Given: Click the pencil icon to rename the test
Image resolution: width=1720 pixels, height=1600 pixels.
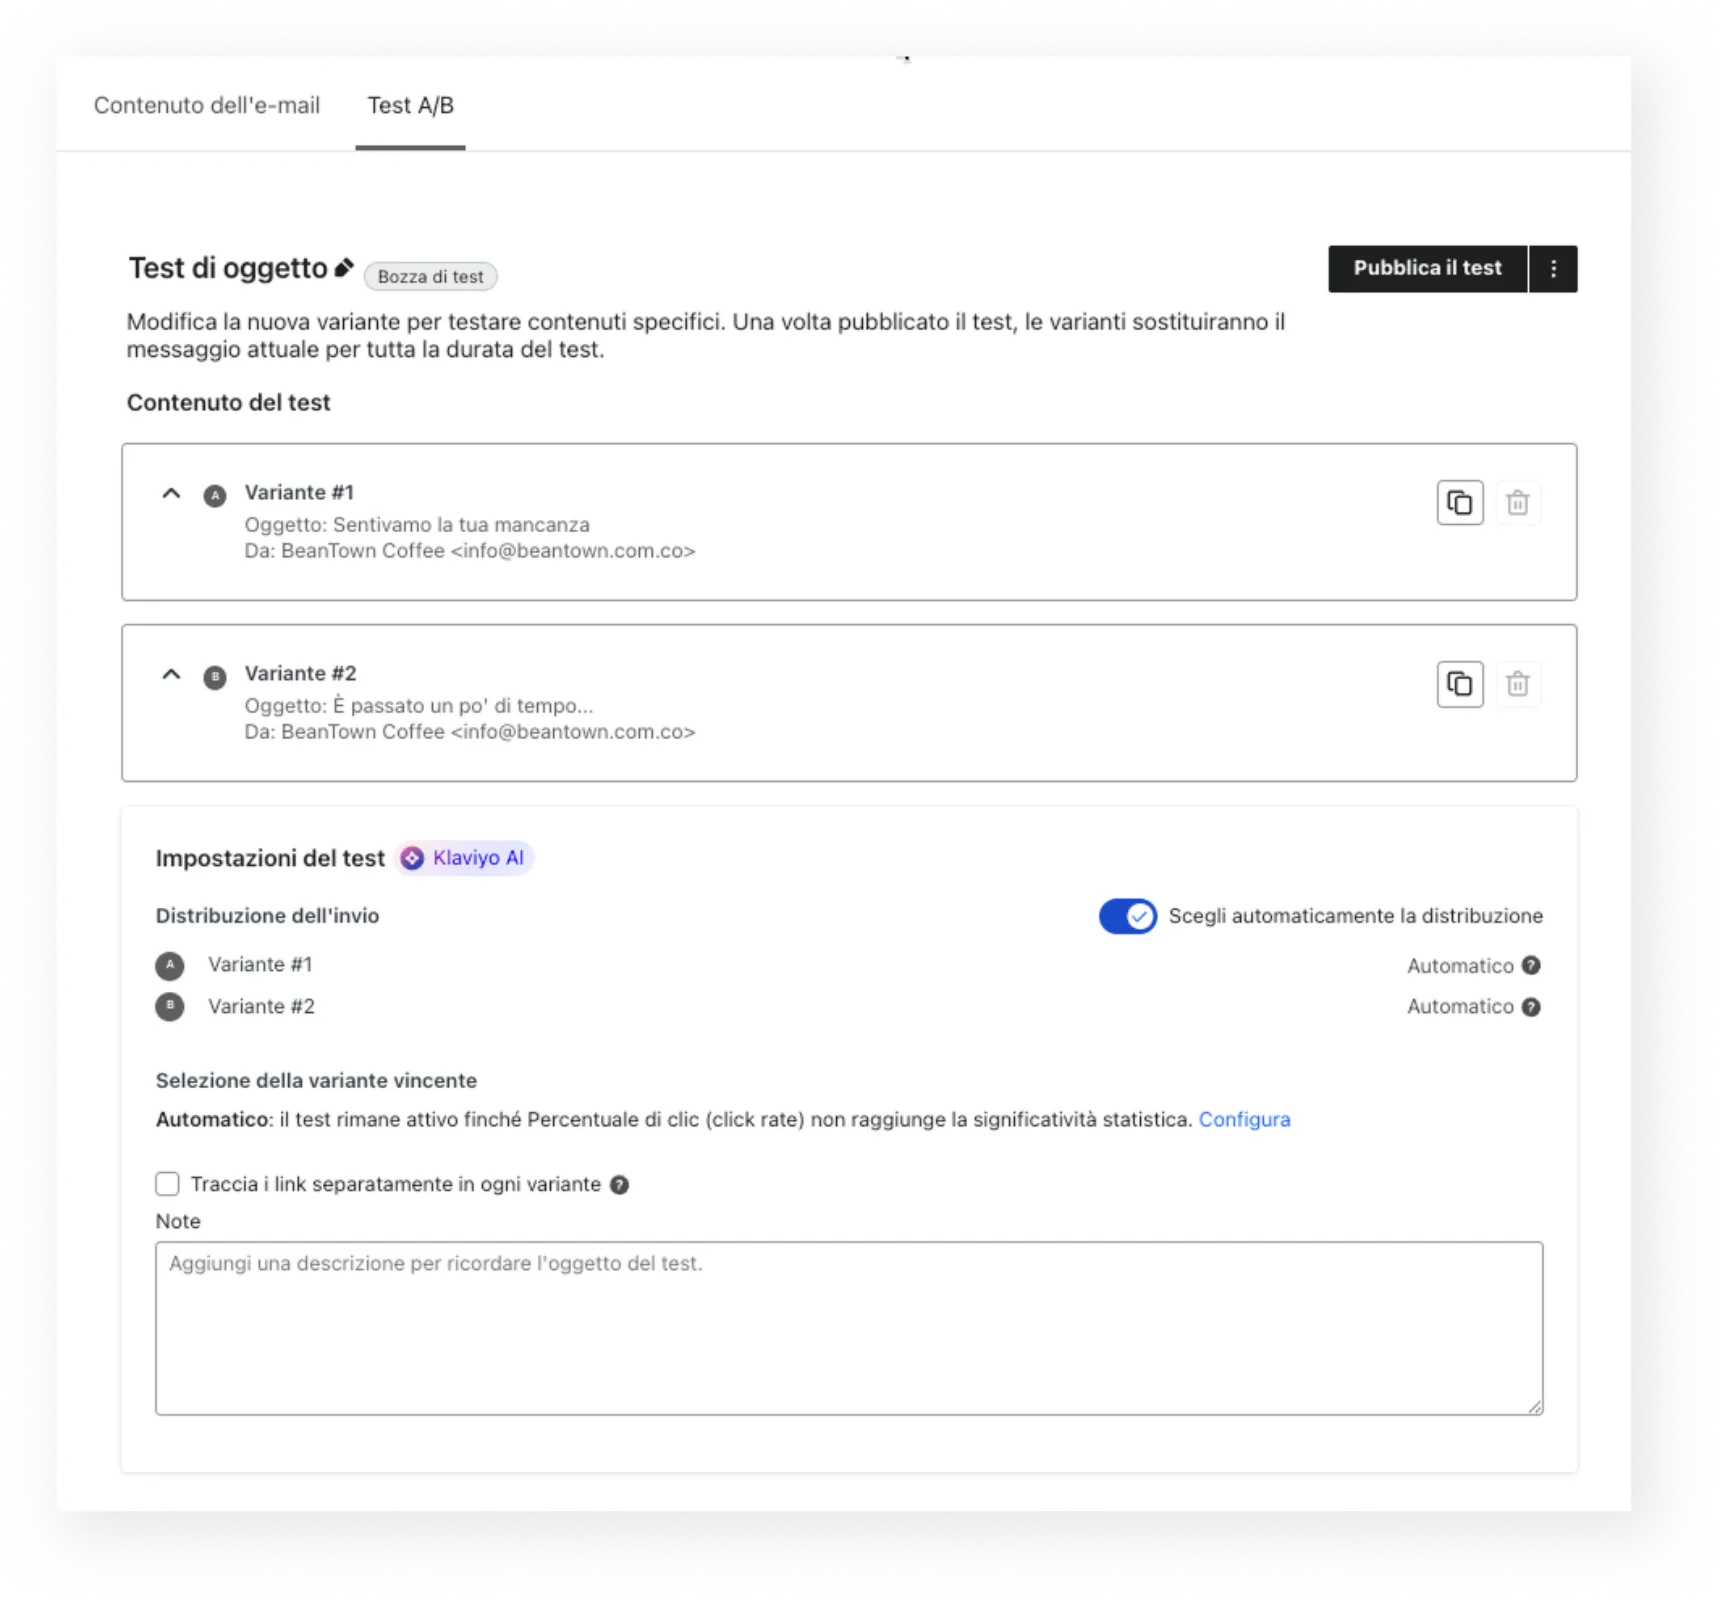Looking at the screenshot, I should click(x=344, y=268).
